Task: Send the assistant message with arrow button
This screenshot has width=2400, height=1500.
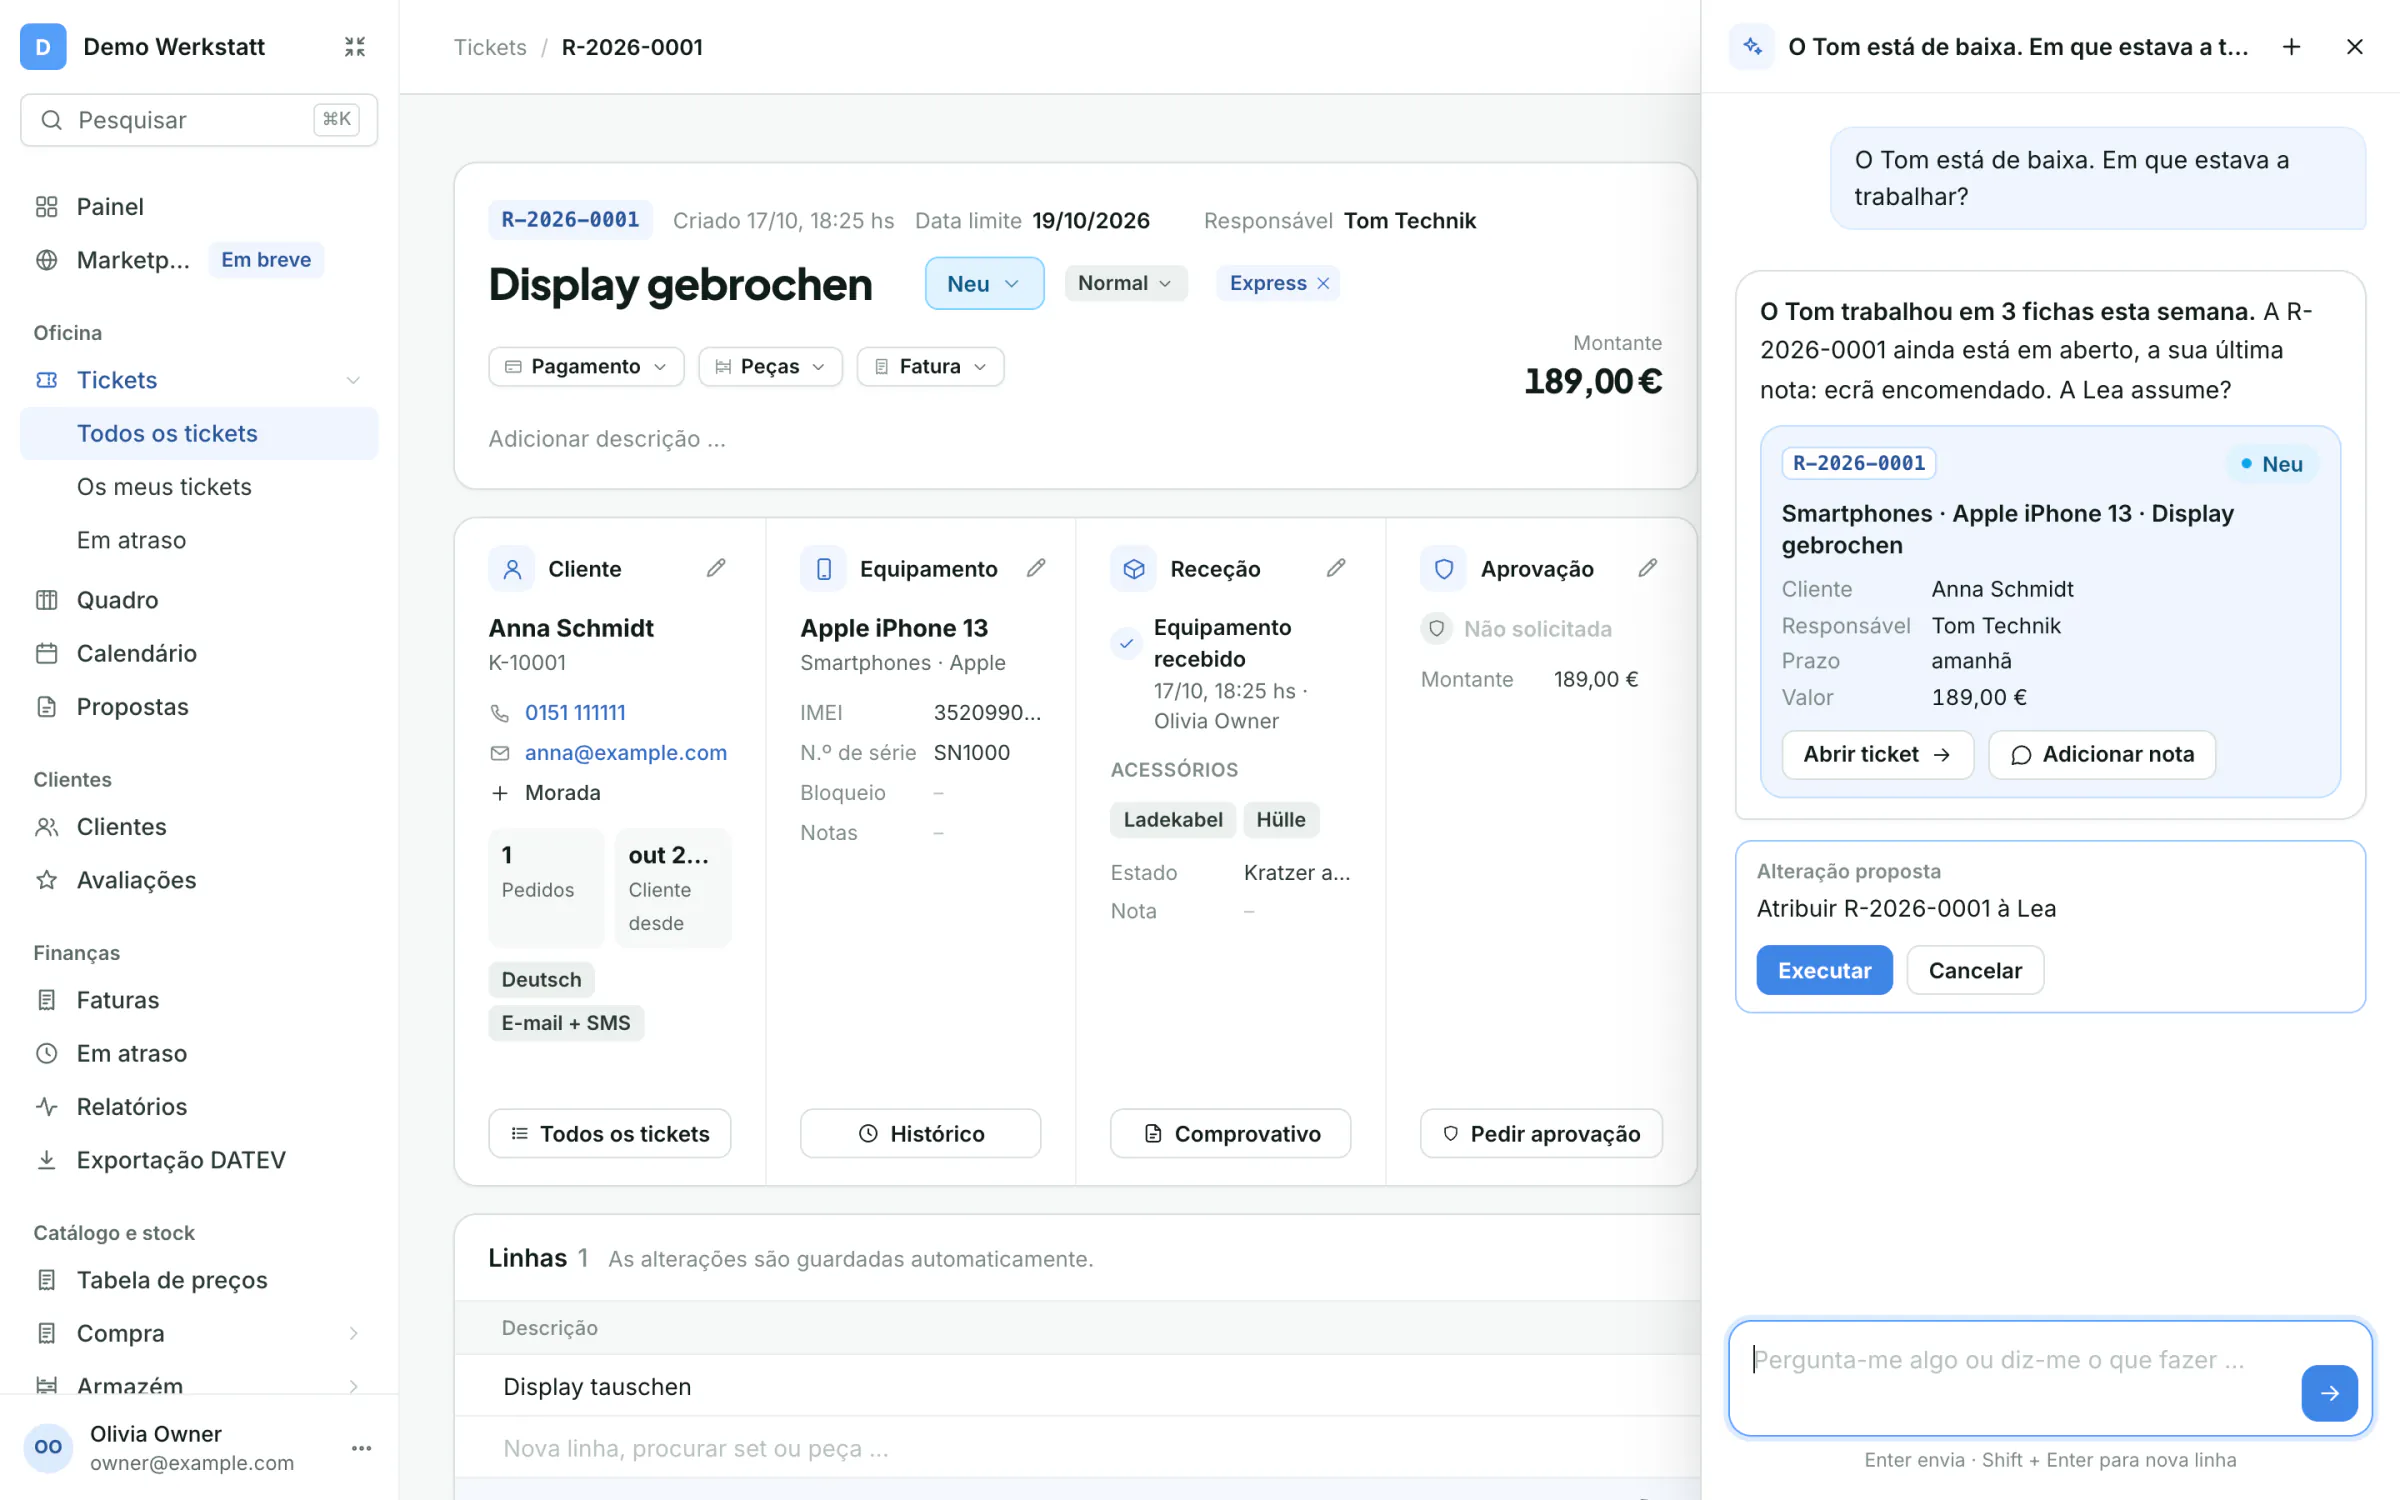Action: 2329,1393
